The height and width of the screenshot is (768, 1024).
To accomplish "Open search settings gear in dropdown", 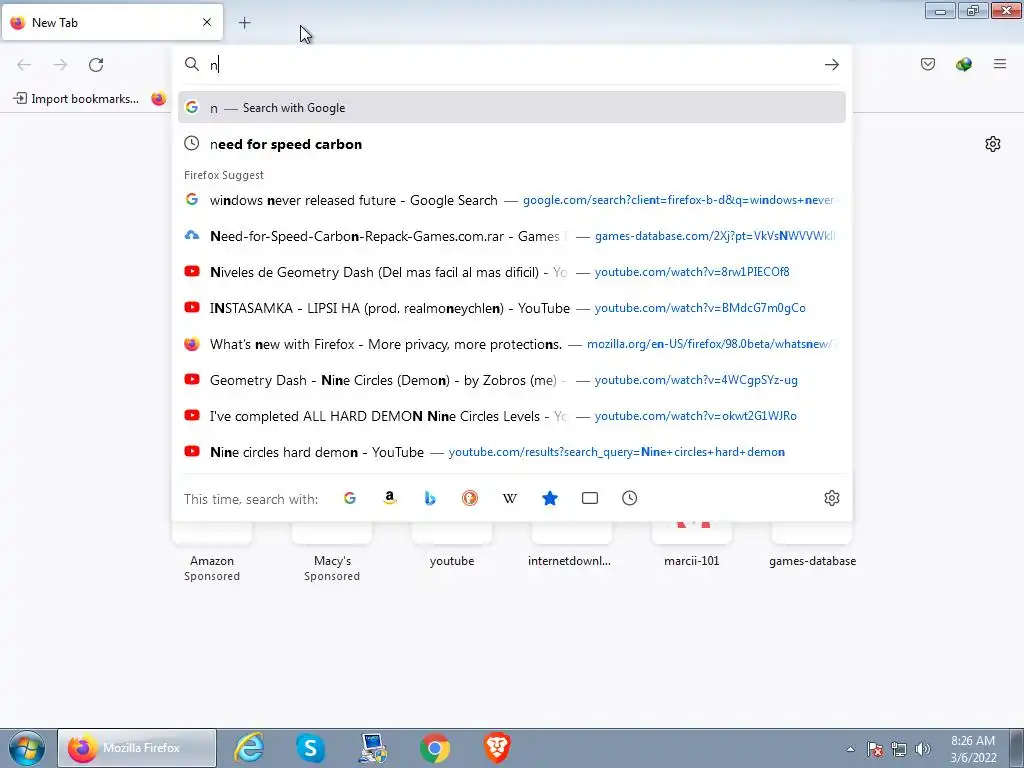I will (x=831, y=498).
